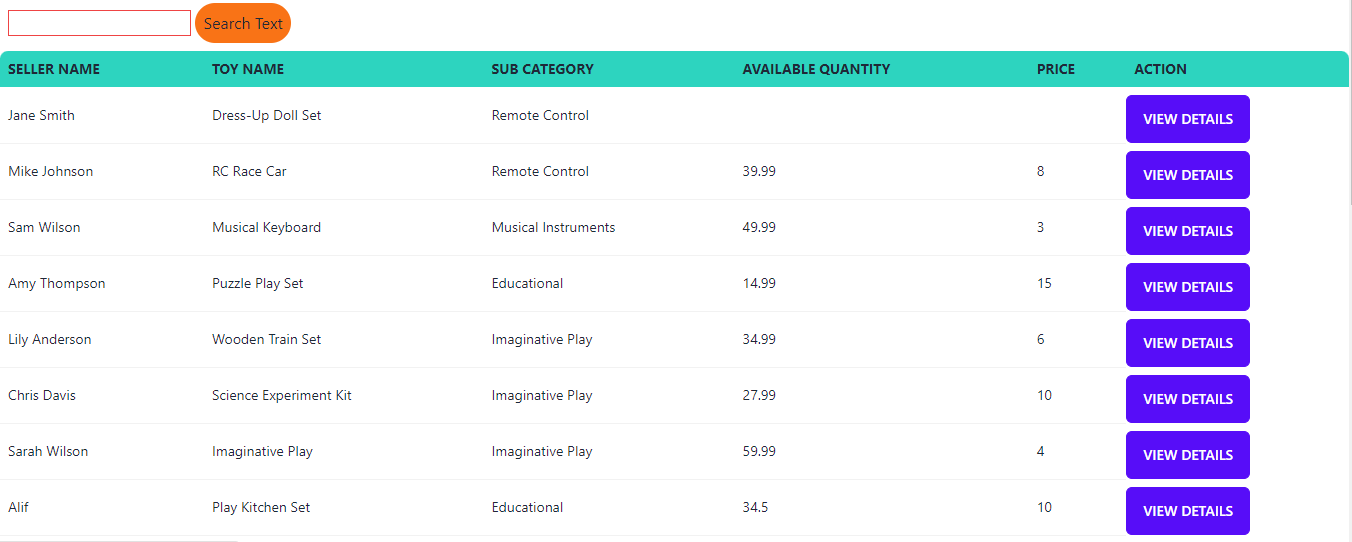The height and width of the screenshot is (542, 1352).
Task: Select the Sub Category column header
Action: (542, 69)
